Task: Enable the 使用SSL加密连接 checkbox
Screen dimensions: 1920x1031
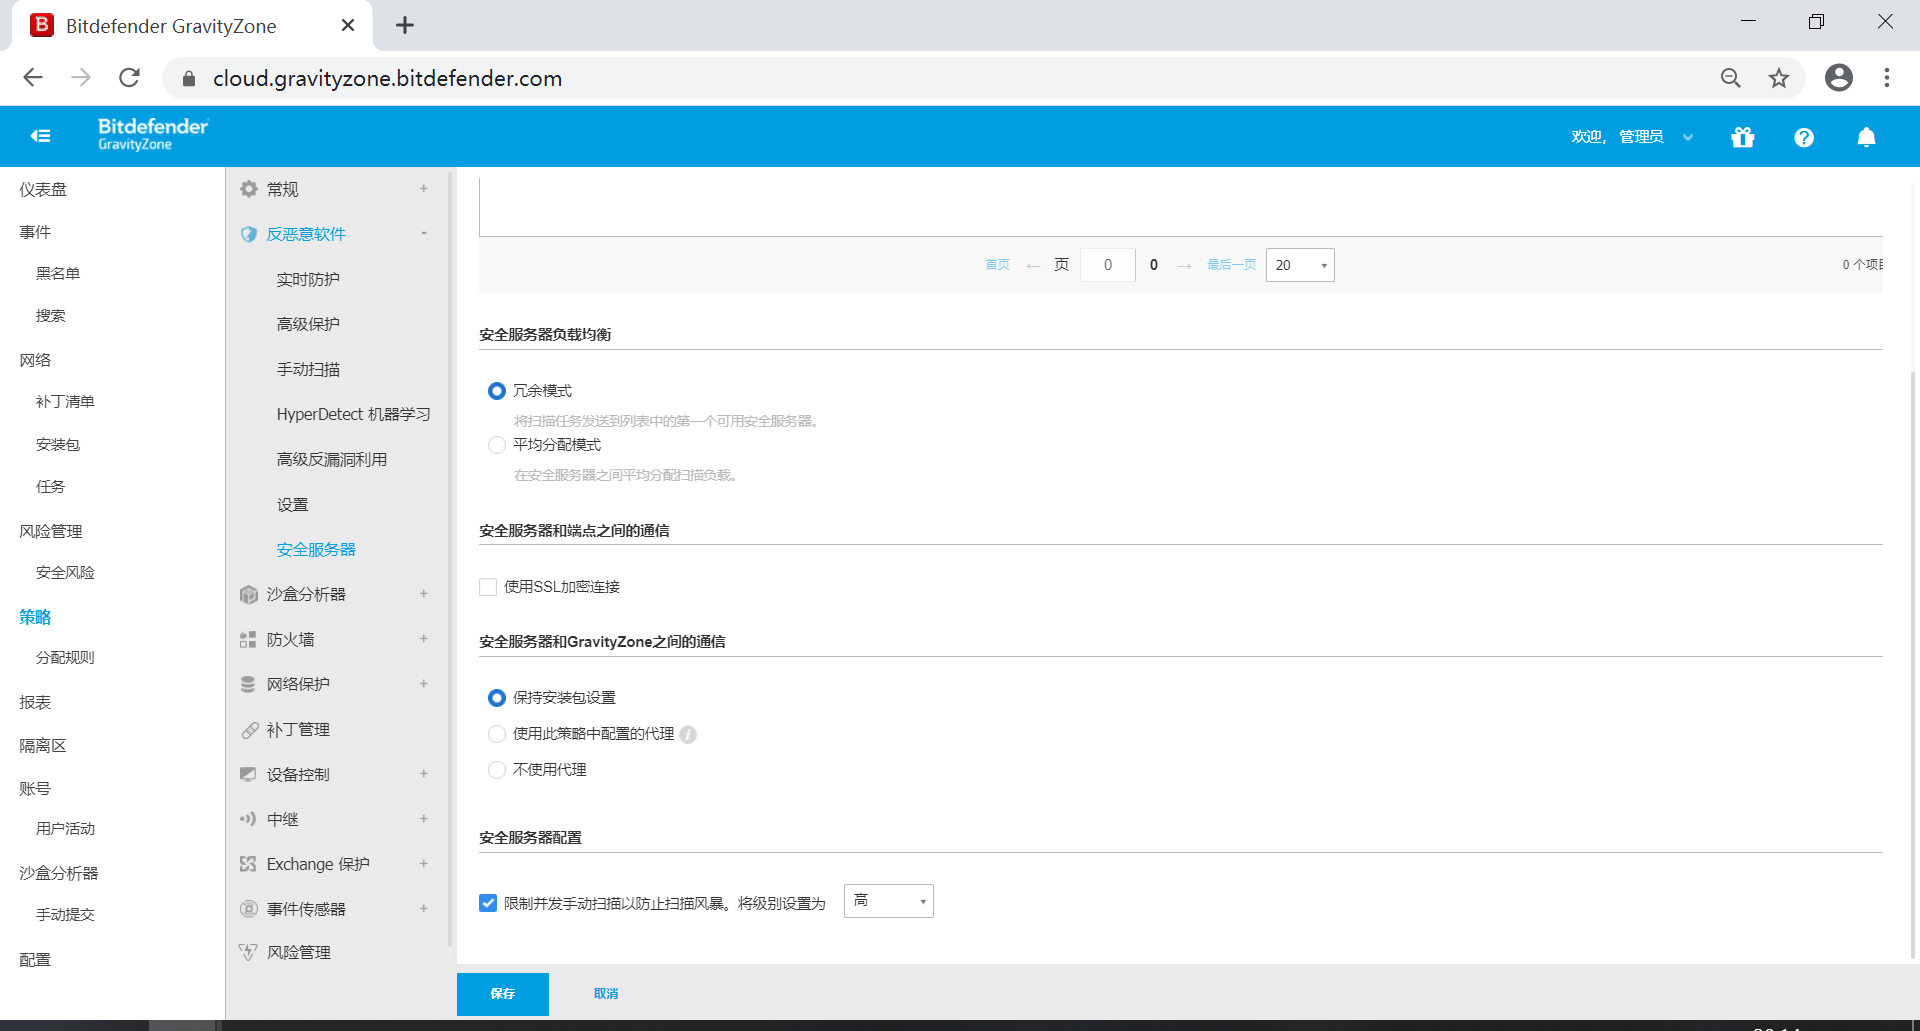Action: pyautogui.click(x=488, y=587)
